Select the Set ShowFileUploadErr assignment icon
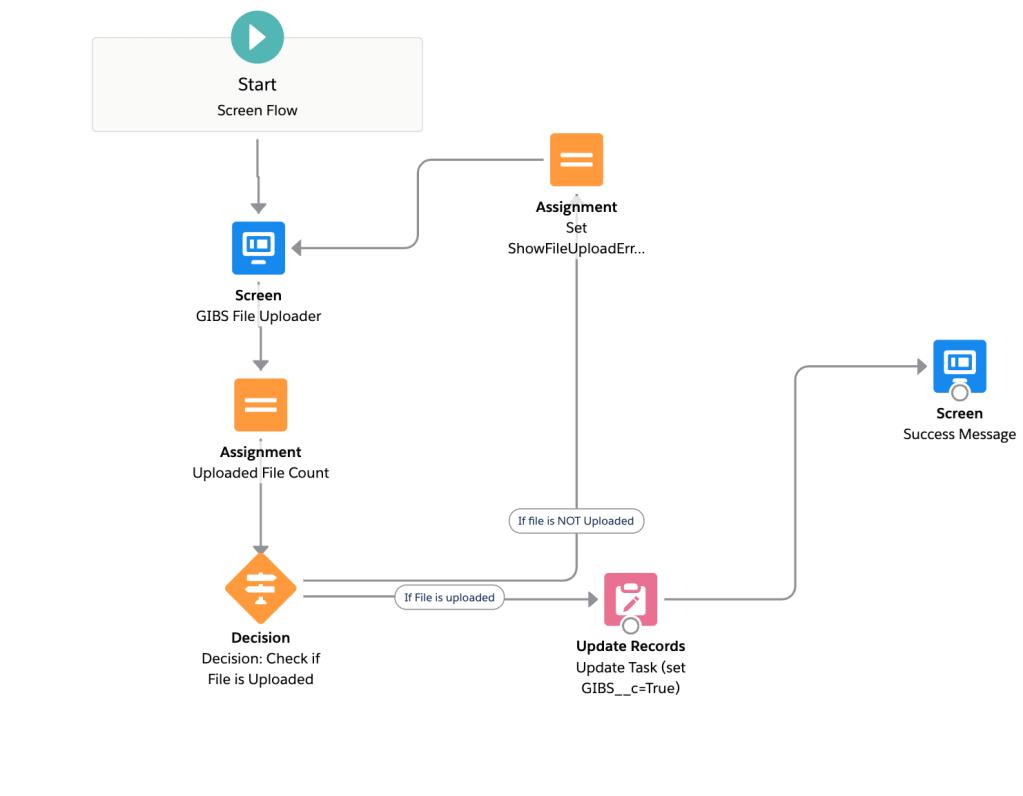The width and height of the screenshot is (1023, 796). 576,159
